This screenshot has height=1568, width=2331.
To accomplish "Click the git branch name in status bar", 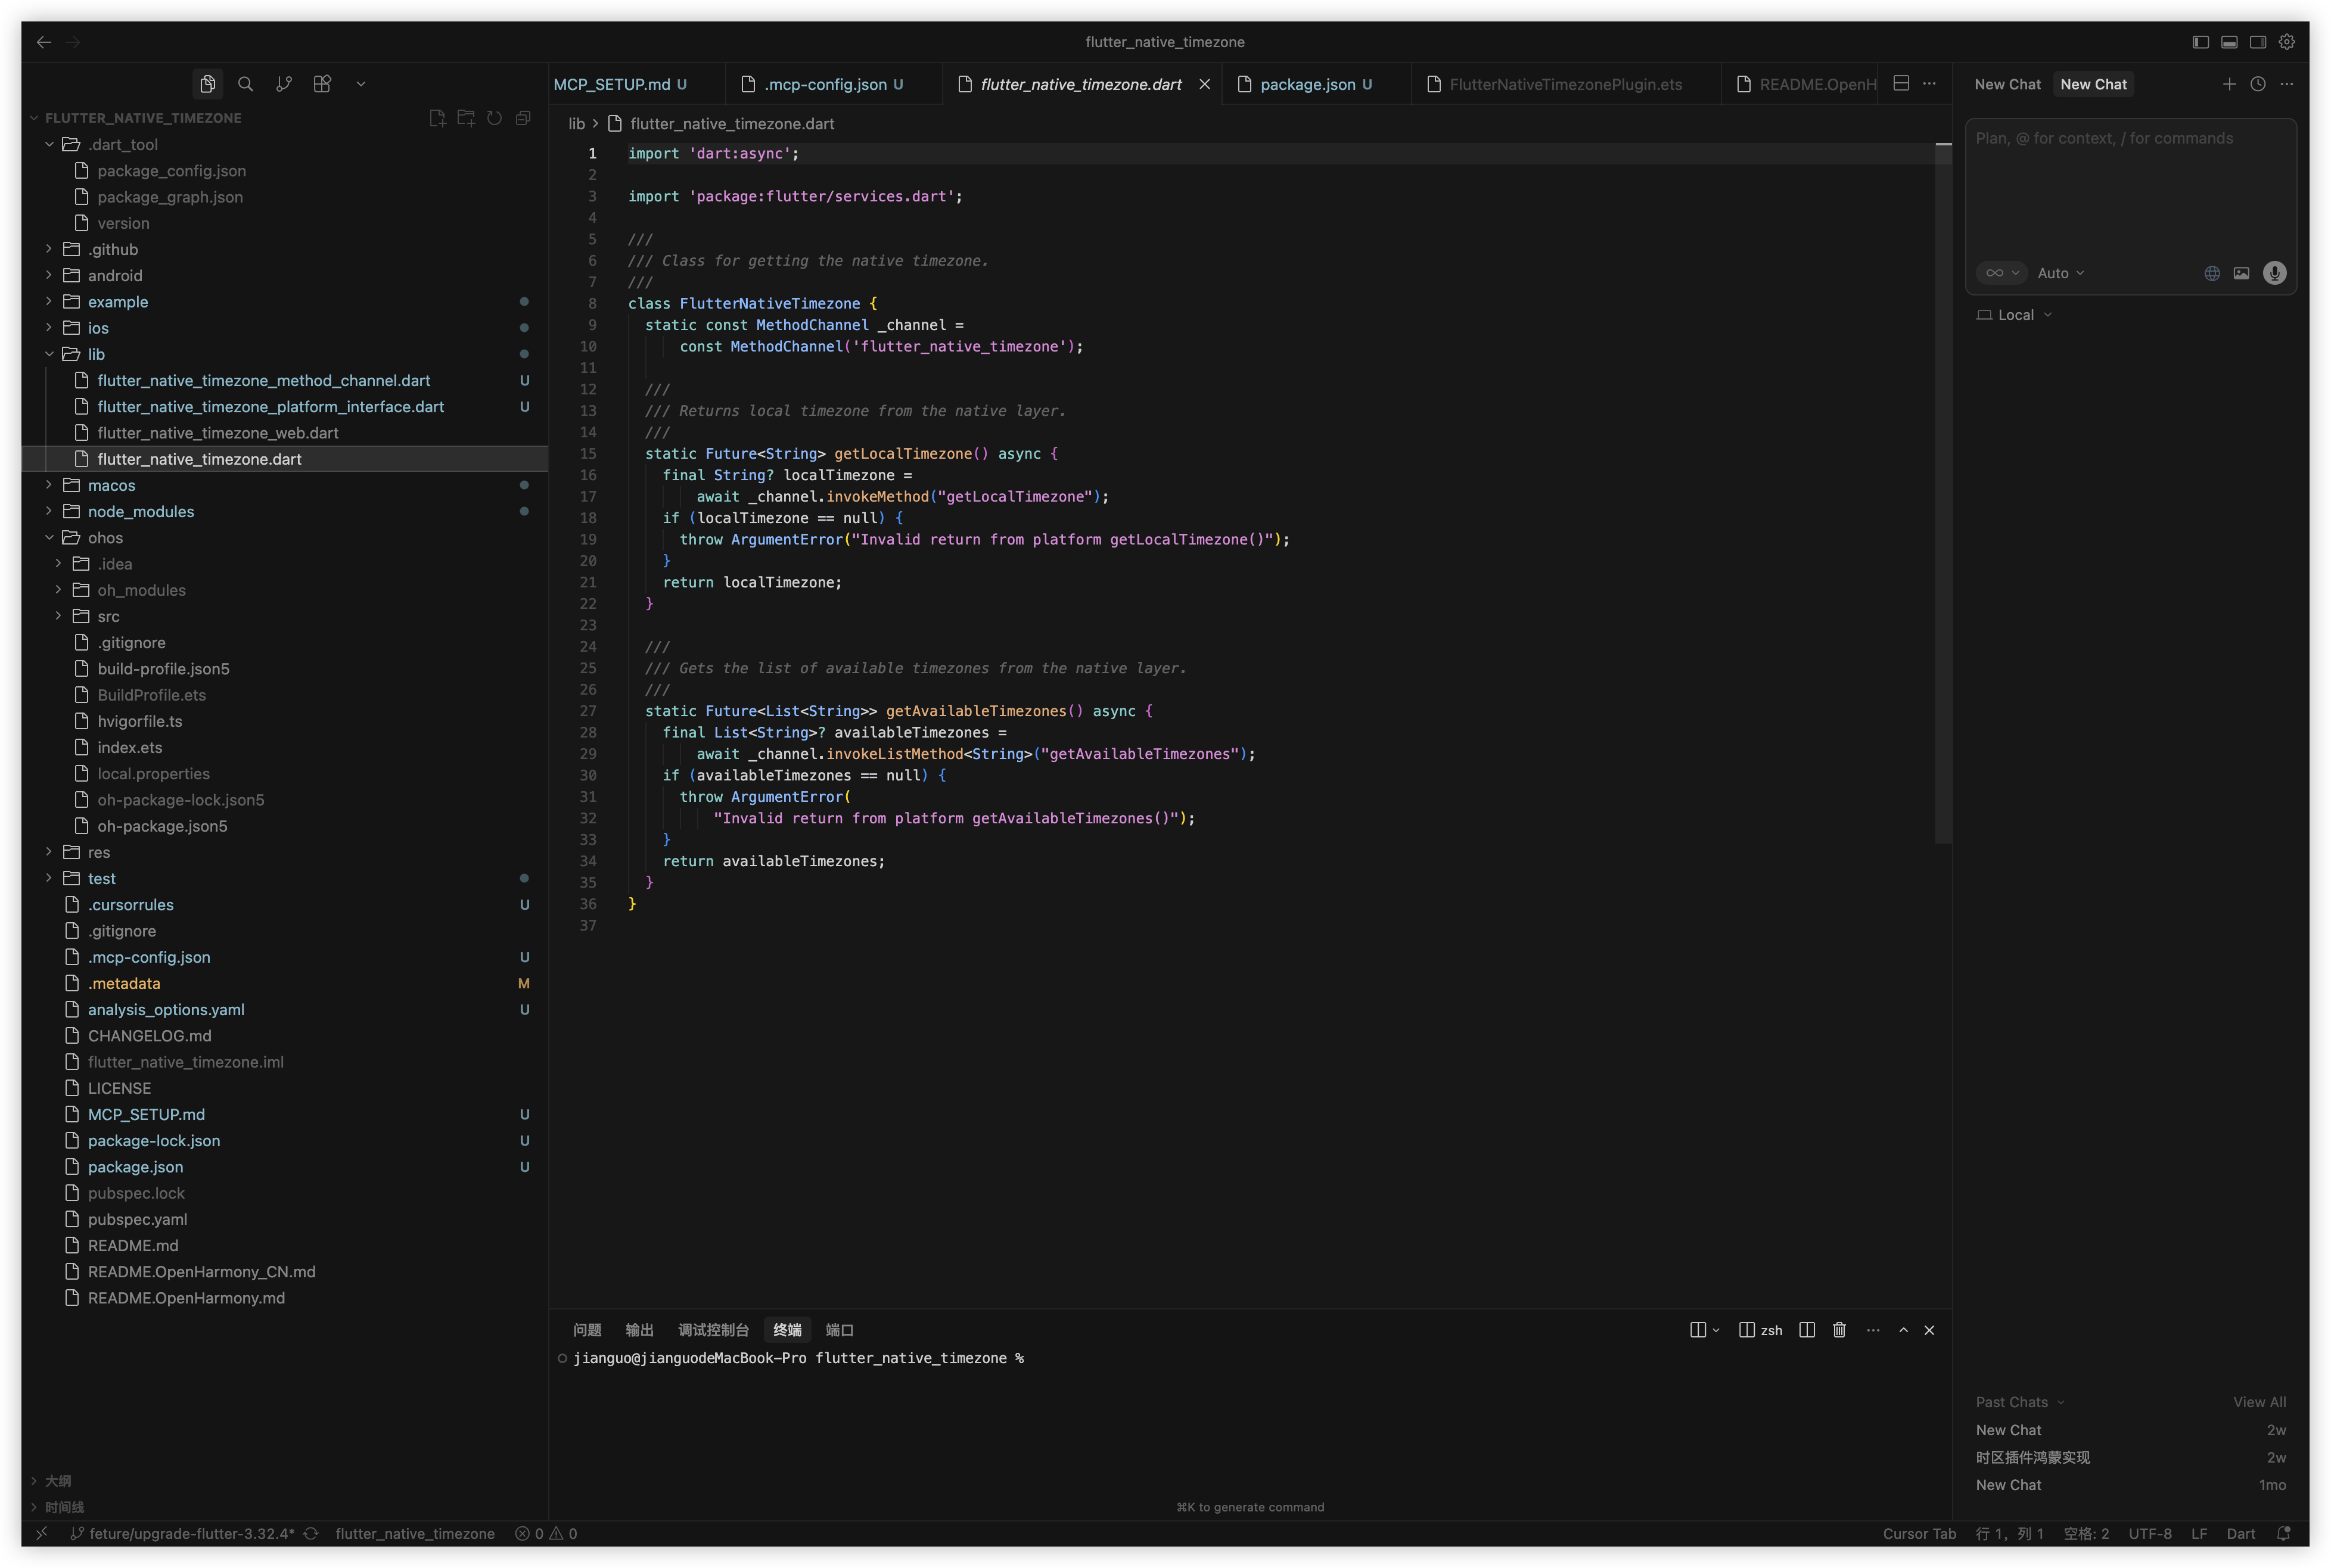I will point(191,1534).
